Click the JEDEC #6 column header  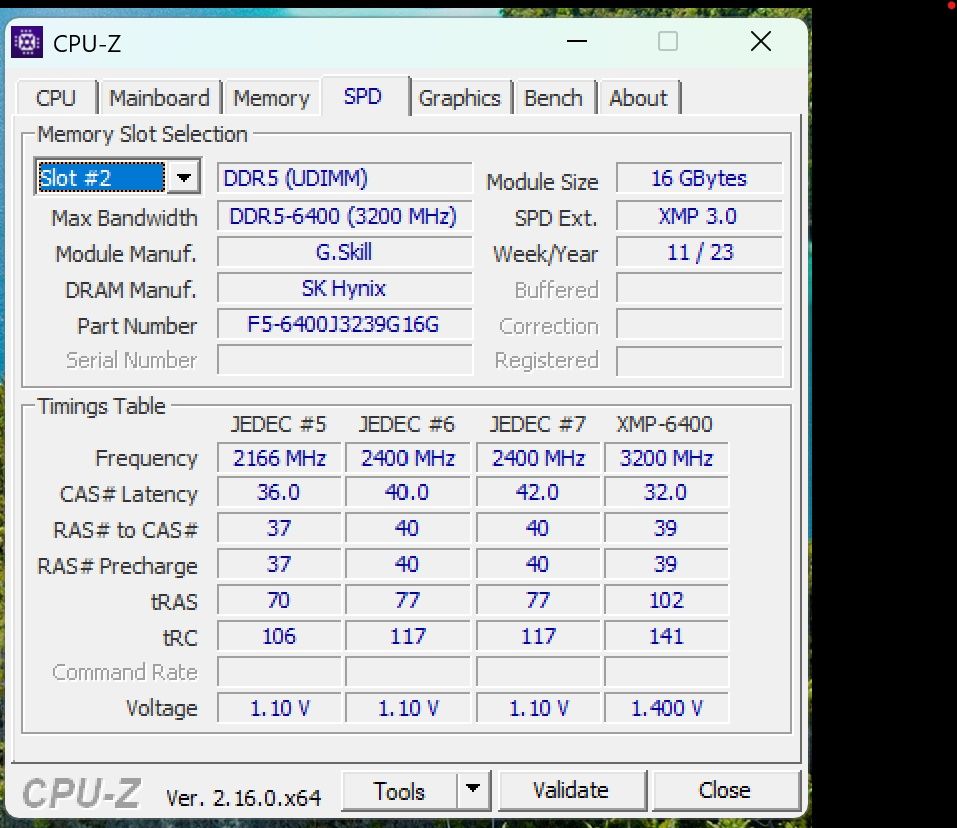(407, 424)
